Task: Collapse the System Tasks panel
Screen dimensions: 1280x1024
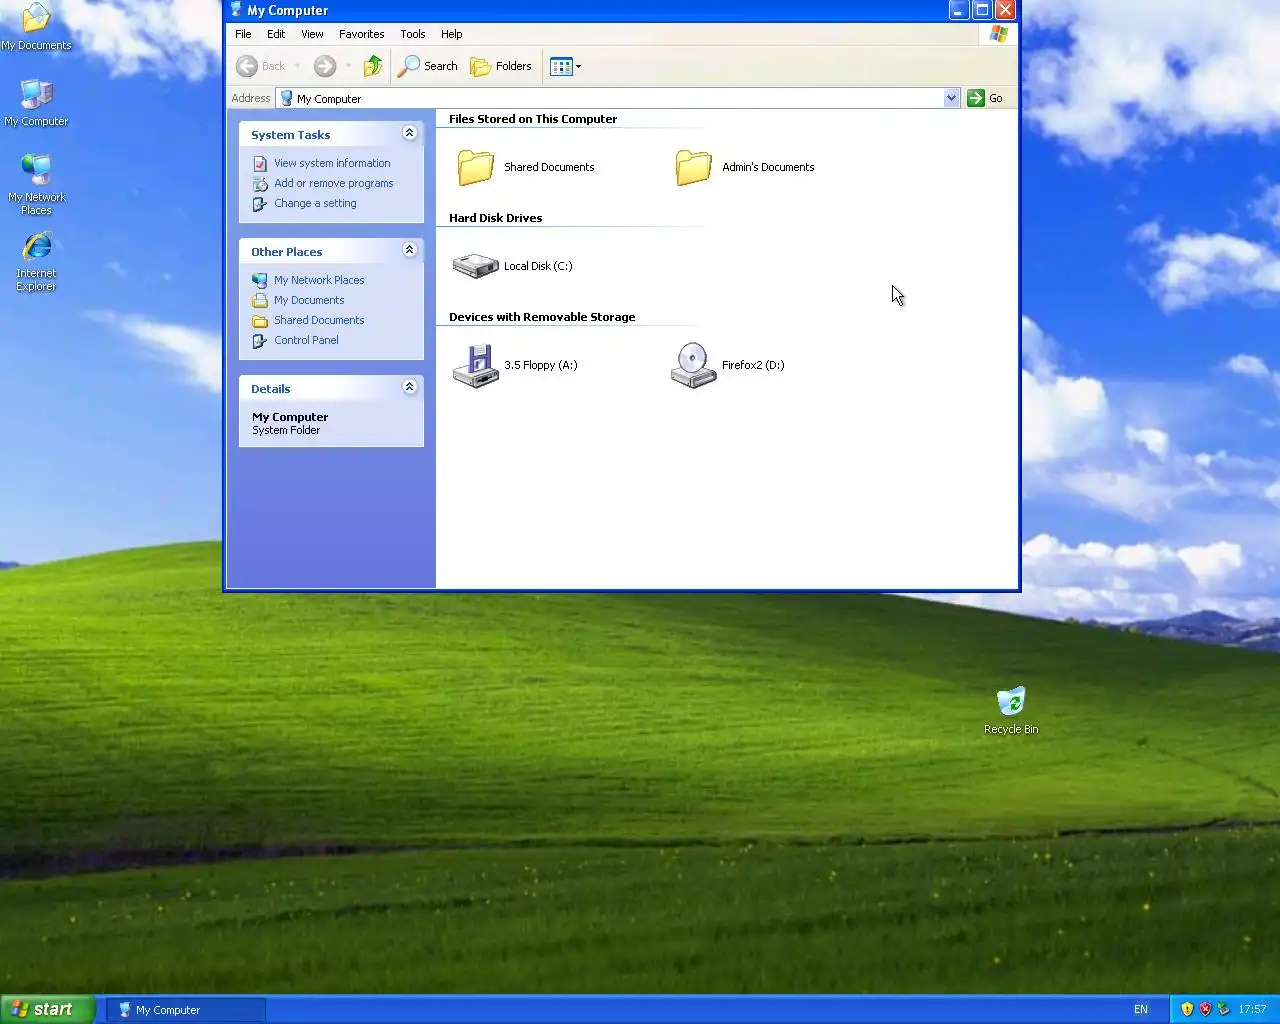Action: point(409,133)
